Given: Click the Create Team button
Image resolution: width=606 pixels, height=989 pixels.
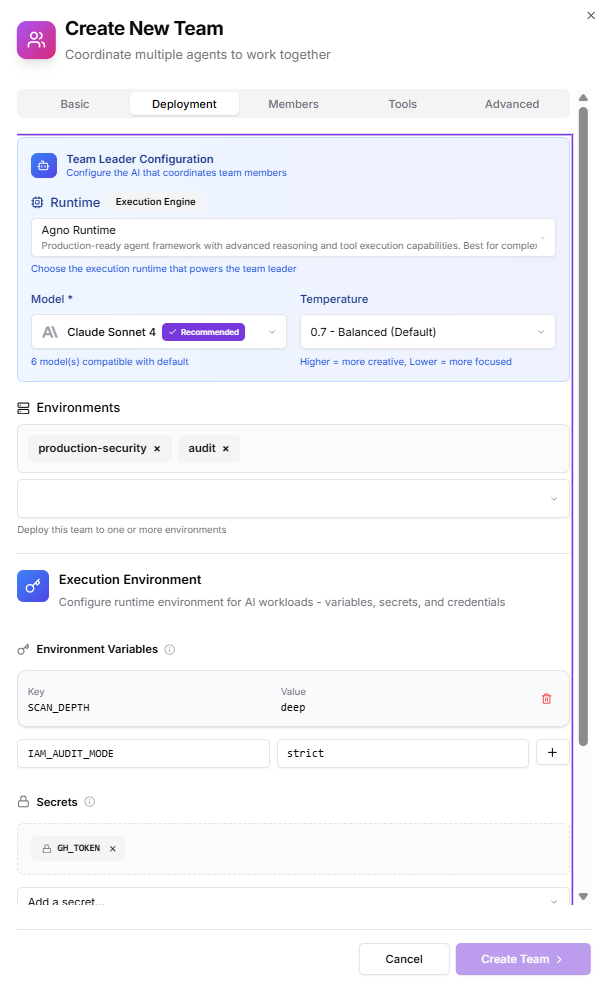Looking at the screenshot, I should pyautogui.click(x=522, y=958).
